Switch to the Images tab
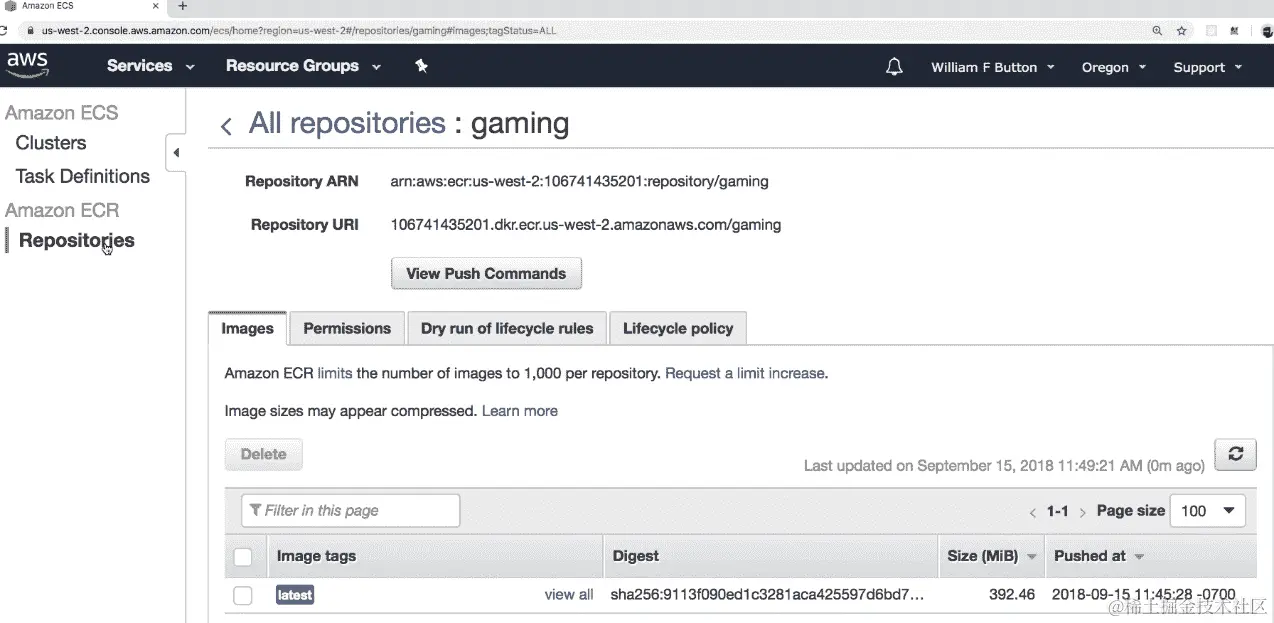This screenshot has height=623, width=1274. tap(247, 328)
